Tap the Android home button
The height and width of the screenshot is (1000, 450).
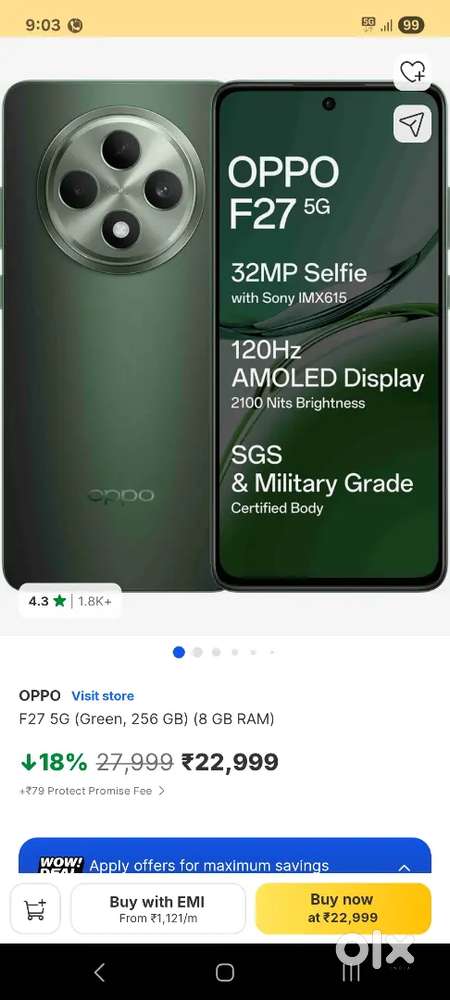[224, 972]
